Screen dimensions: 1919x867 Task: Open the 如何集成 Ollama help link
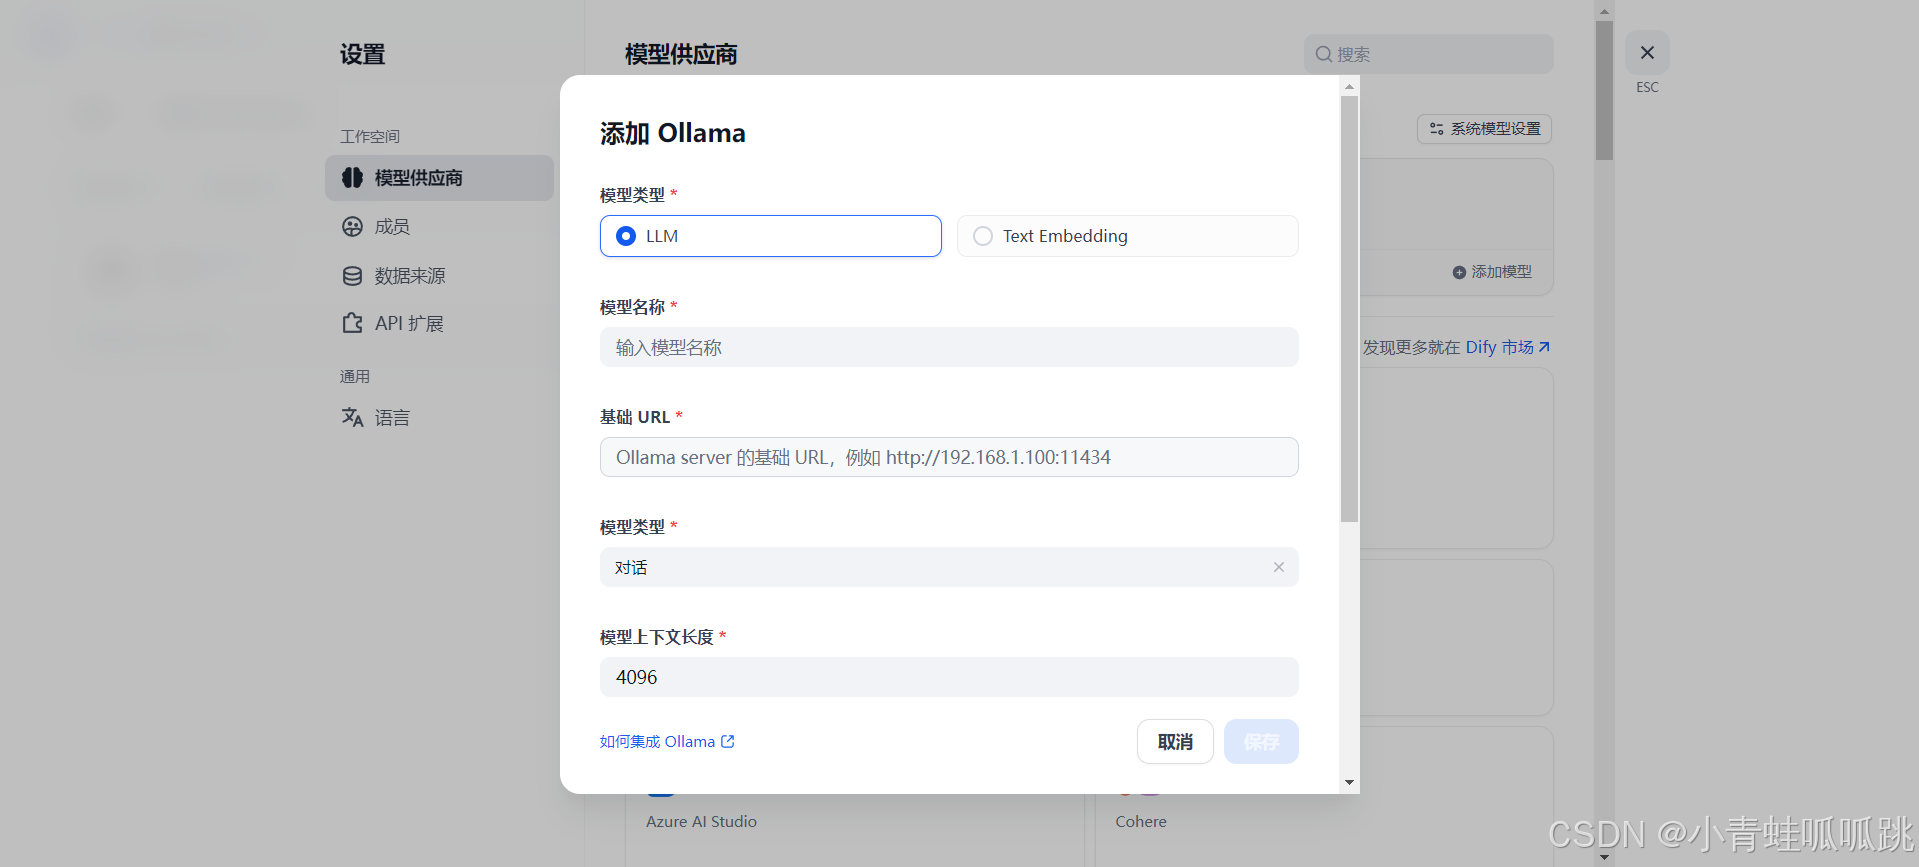[667, 741]
